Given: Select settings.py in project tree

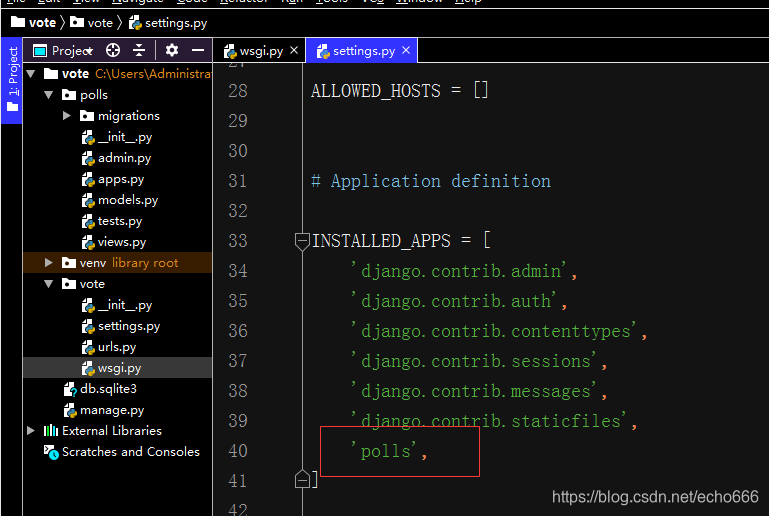Looking at the screenshot, I should click(128, 326).
